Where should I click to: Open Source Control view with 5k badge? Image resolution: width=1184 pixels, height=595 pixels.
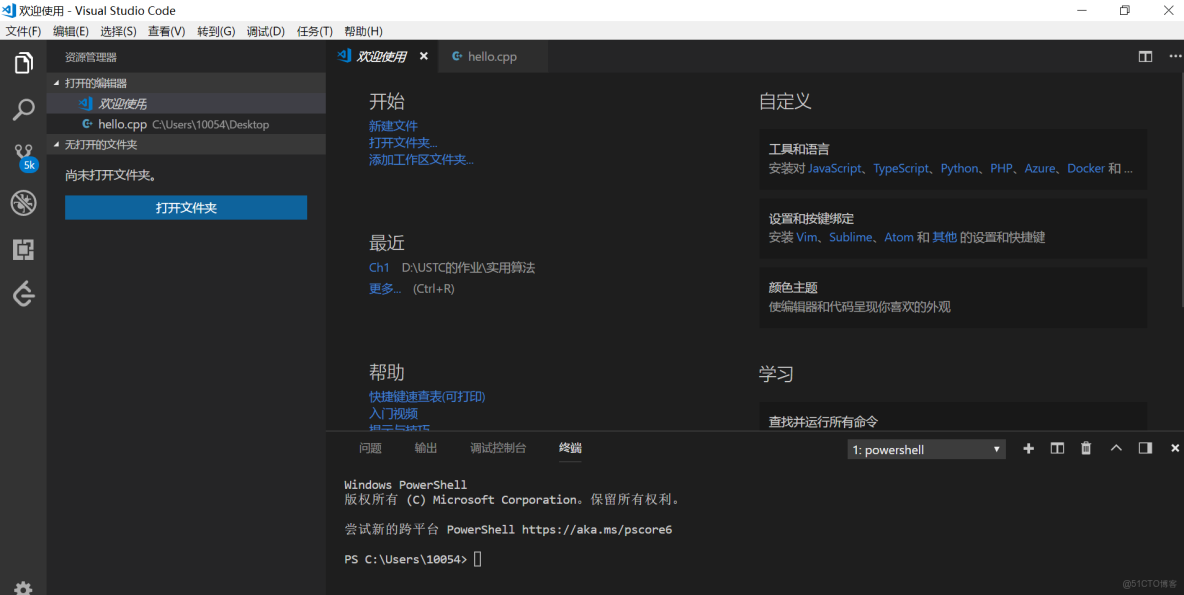[x=25, y=157]
